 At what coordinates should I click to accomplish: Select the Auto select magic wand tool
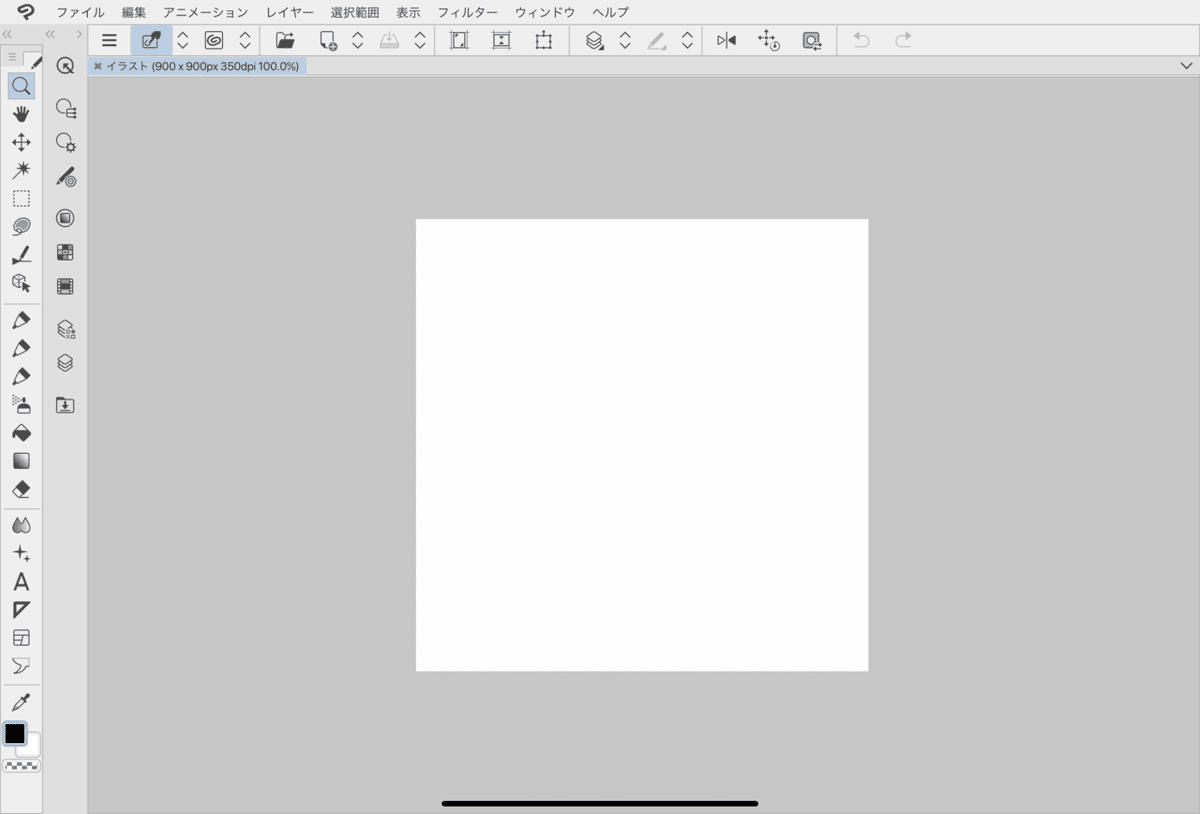[x=21, y=170]
